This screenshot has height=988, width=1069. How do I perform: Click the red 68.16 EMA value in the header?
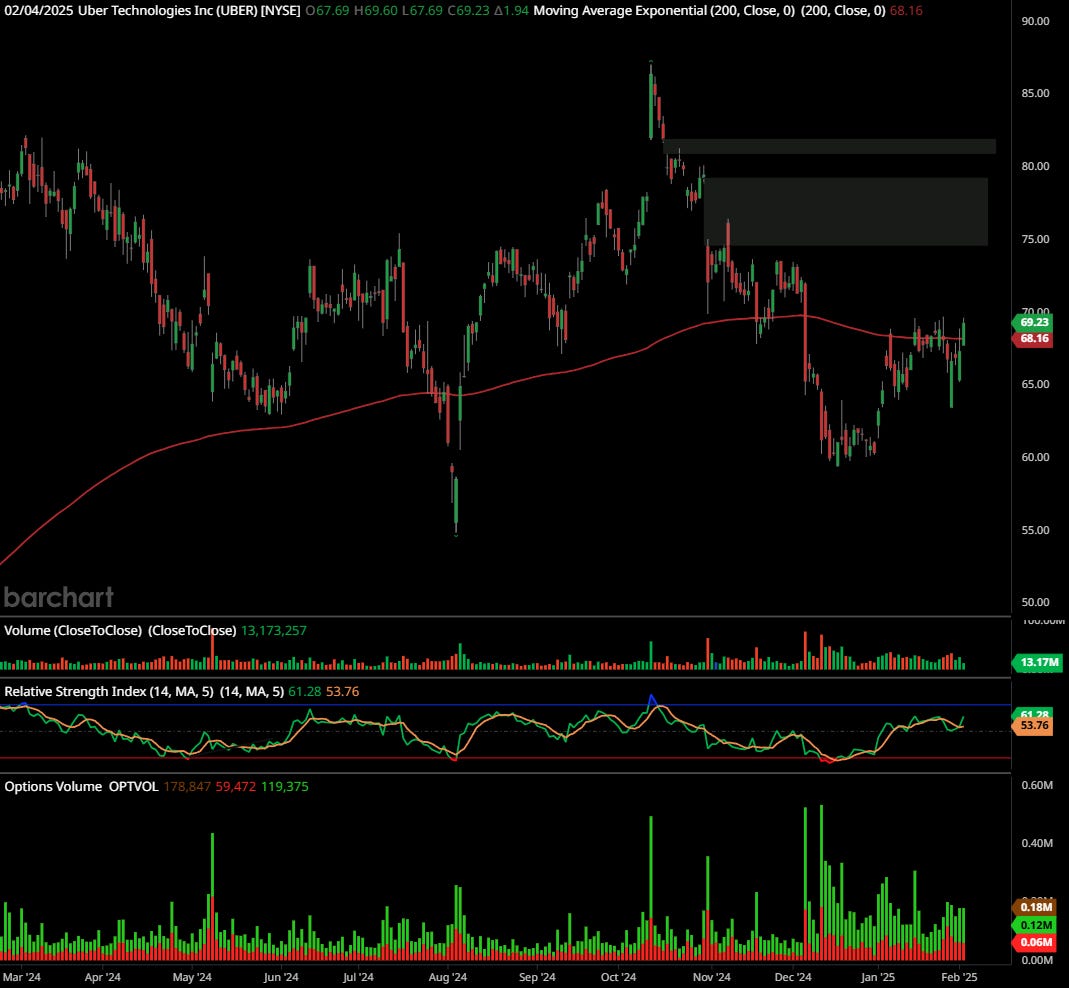coord(906,11)
